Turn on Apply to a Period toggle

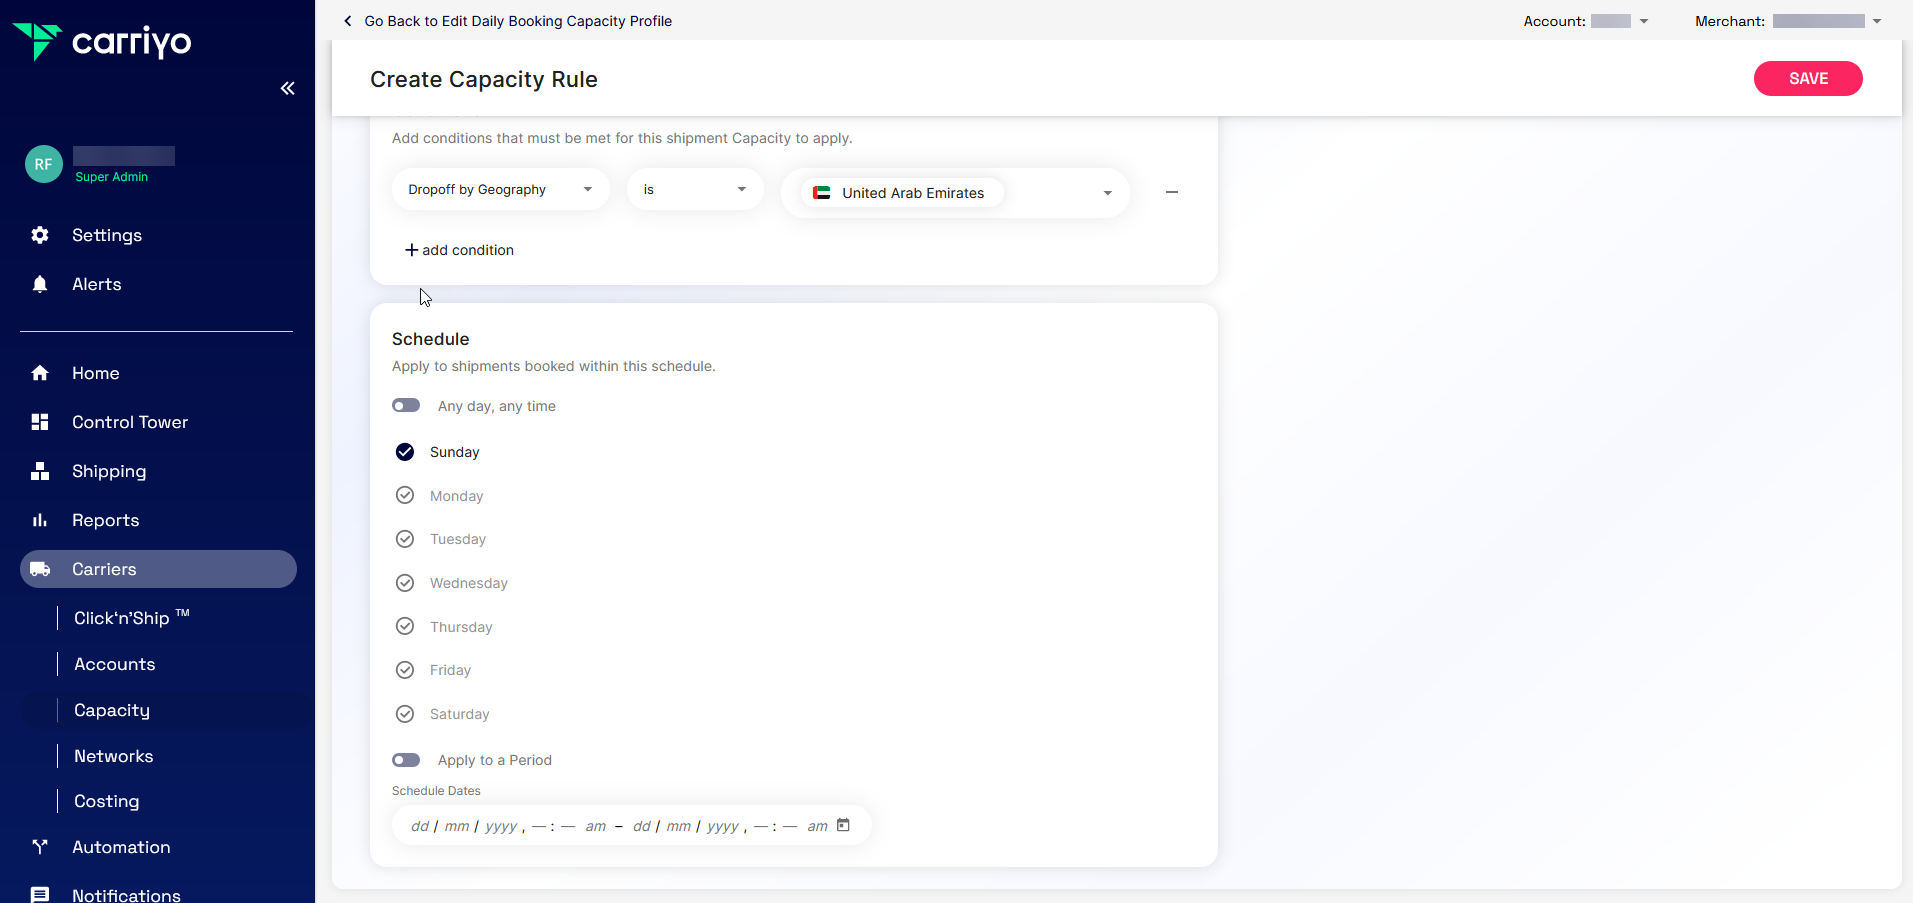tap(406, 760)
